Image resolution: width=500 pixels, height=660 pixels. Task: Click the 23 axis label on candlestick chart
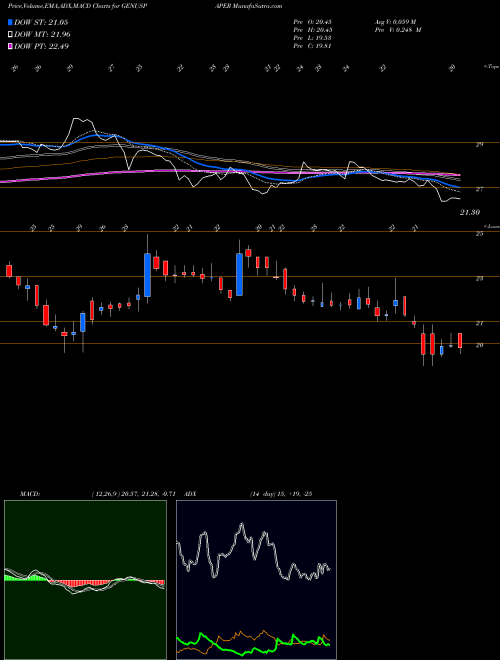point(479,279)
